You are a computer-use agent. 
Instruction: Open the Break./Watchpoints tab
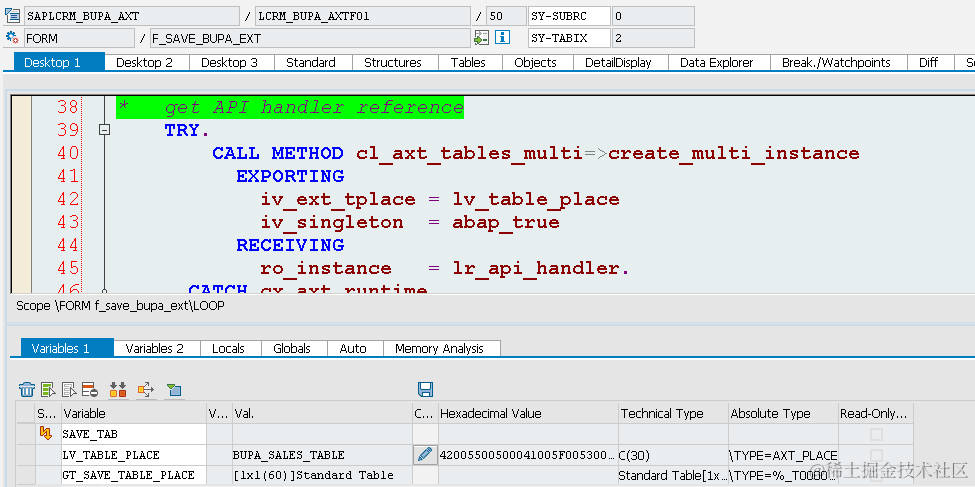click(x=836, y=62)
